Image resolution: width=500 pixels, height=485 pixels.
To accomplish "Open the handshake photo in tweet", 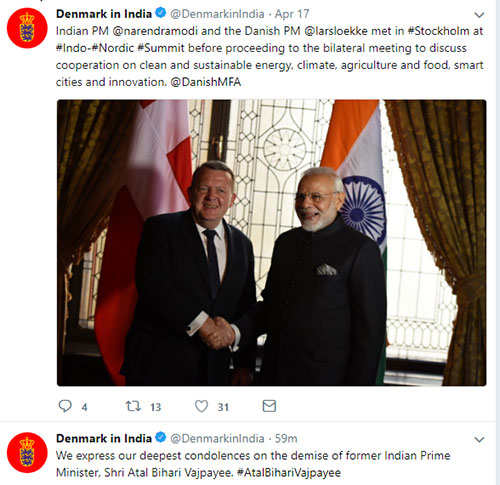I will click(x=271, y=243).
